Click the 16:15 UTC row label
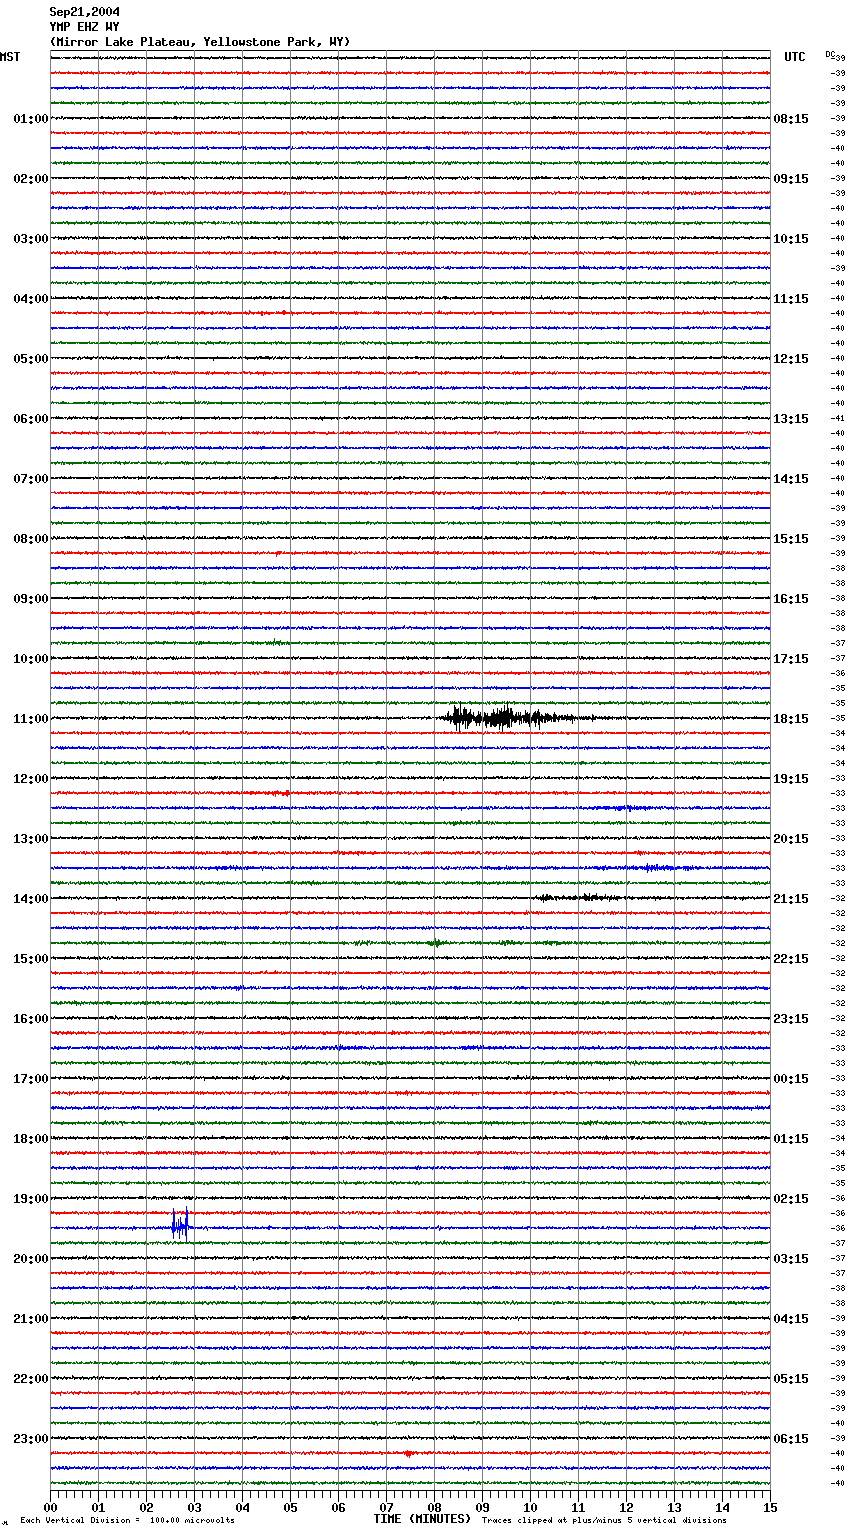850x1534 pixels. (x=791, y=599)
